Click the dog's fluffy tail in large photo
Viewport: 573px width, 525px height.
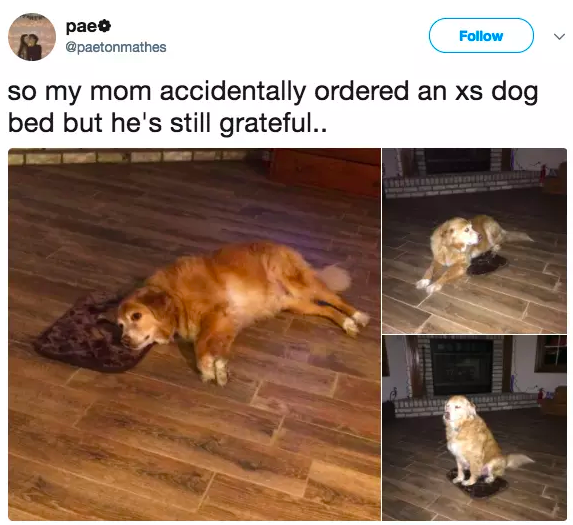333,278
